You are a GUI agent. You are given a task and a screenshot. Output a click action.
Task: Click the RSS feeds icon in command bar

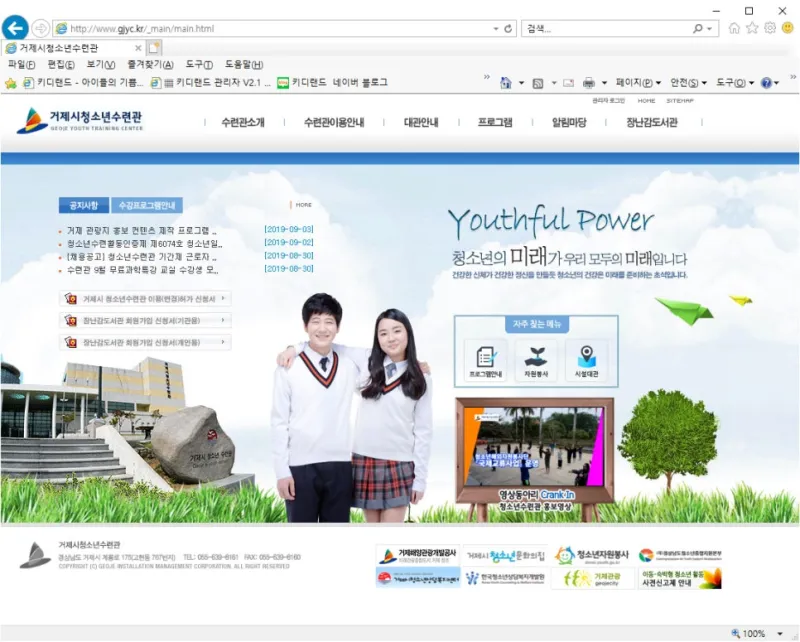[x=538, y=83]
